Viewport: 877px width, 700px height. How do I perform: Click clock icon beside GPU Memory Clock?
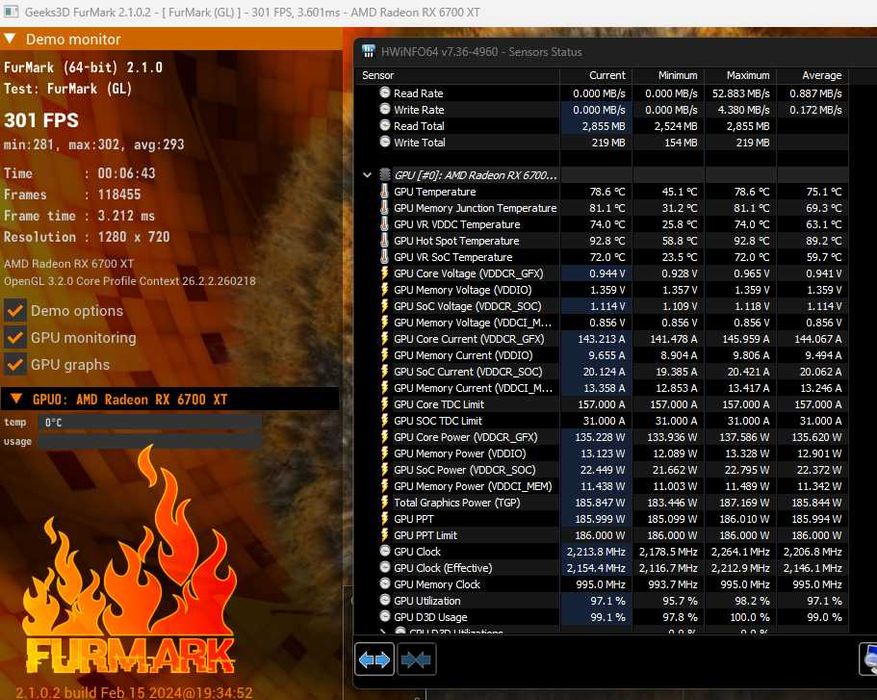[385, 584]
